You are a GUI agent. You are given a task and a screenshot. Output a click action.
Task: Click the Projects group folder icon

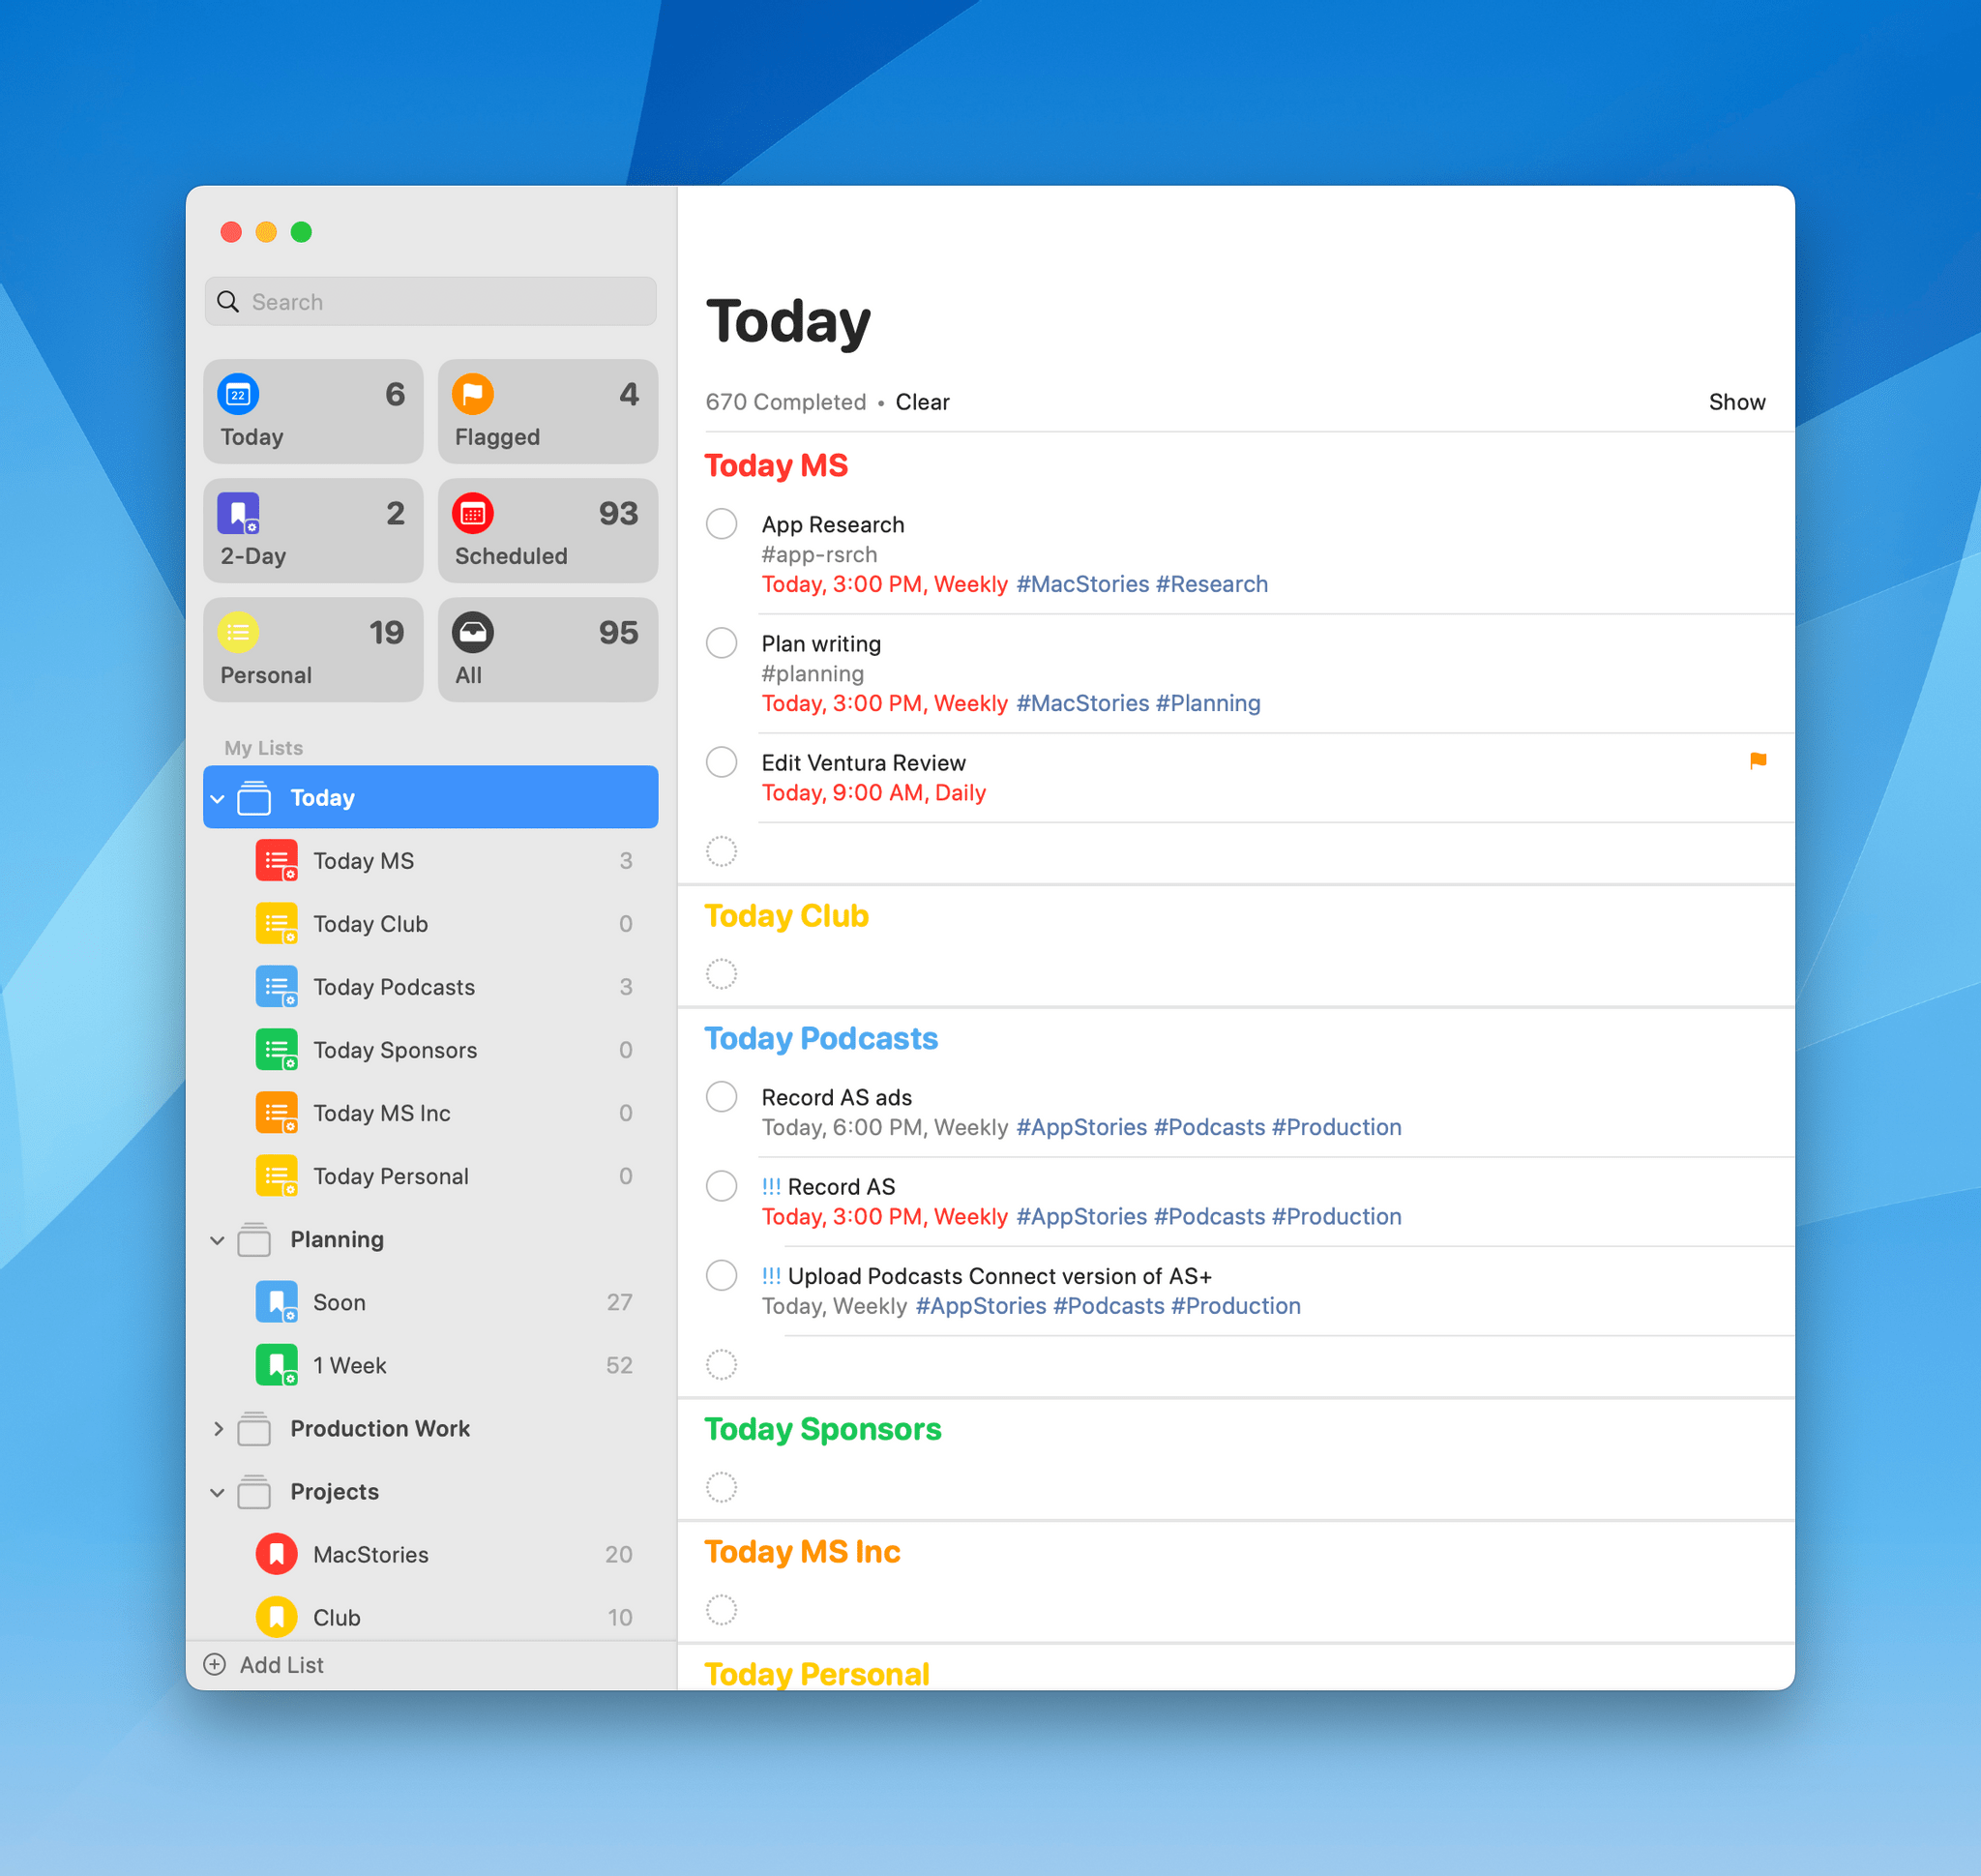254,1492
